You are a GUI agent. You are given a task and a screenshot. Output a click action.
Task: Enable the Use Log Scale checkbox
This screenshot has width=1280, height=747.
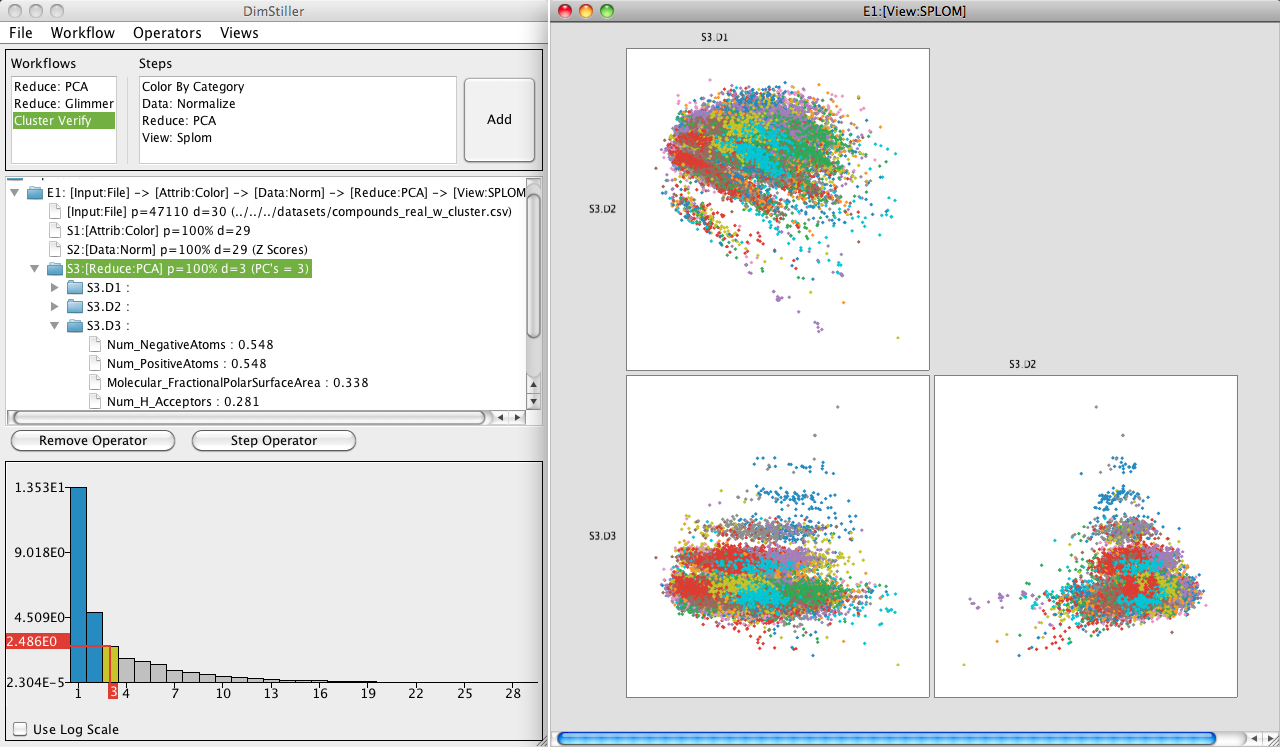point(20,729)
